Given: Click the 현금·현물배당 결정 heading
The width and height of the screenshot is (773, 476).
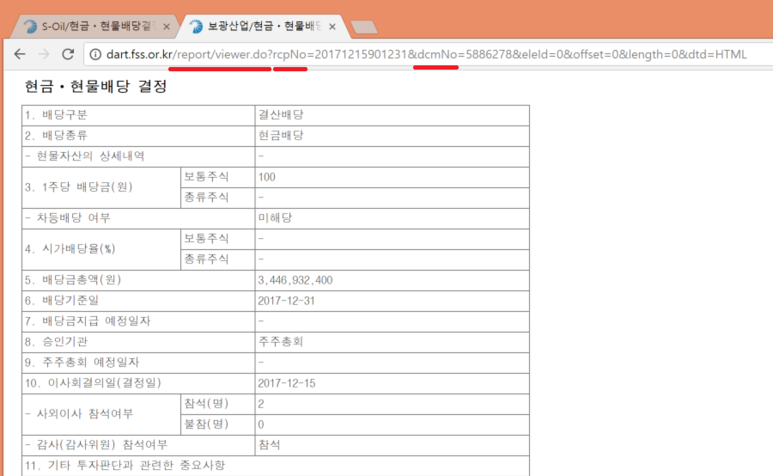Looking at the screenshot, I should pos(96,87).
